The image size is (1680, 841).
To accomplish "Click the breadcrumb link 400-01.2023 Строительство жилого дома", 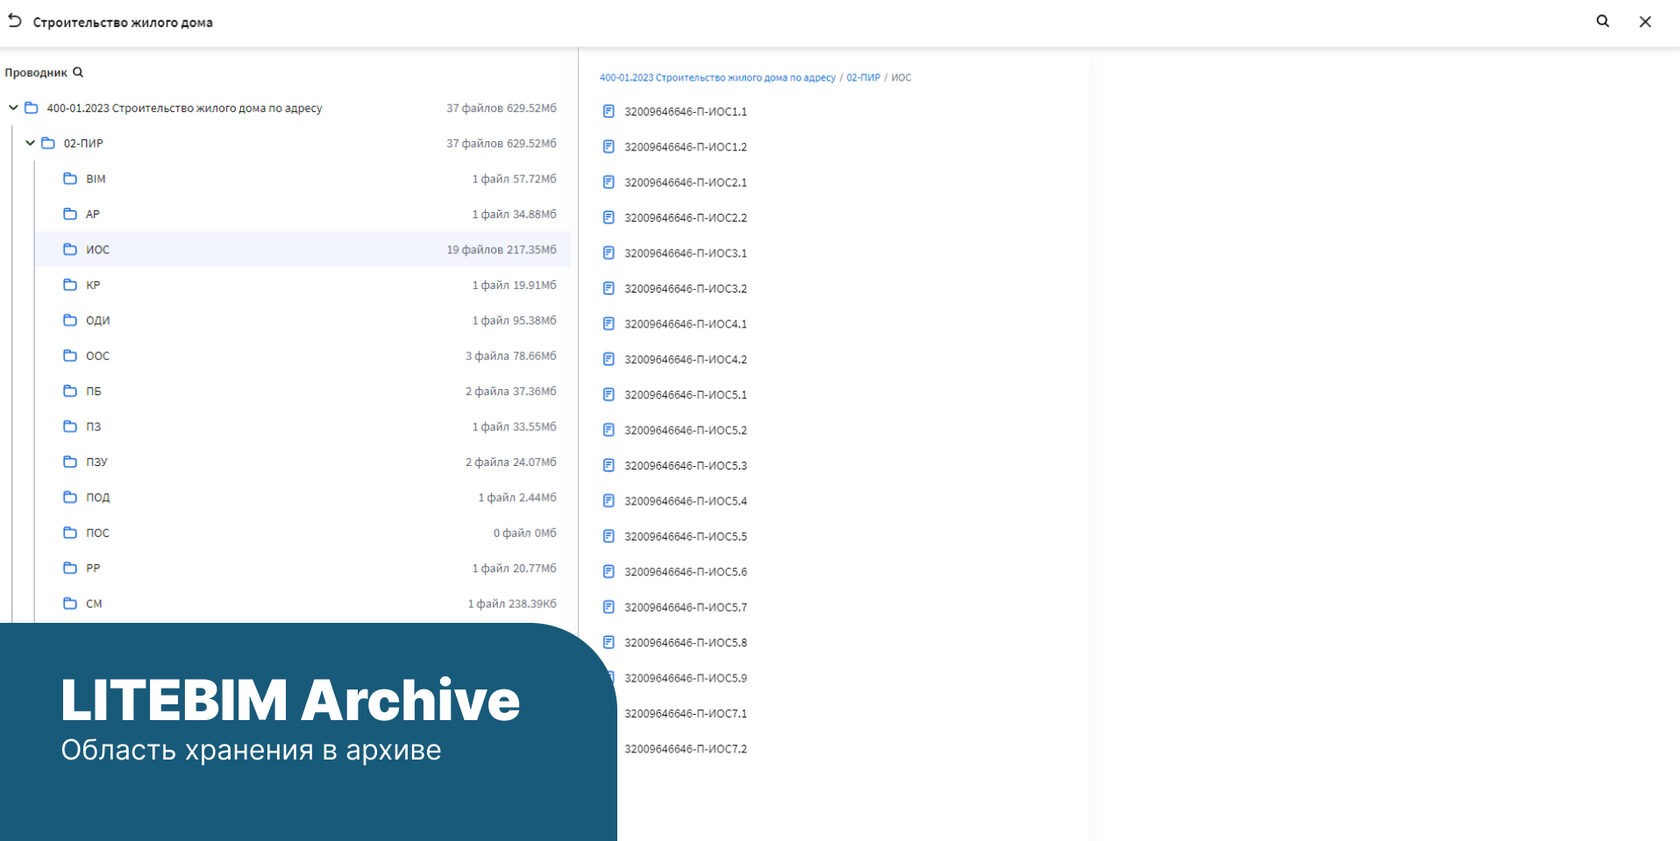I will point(717,77).
